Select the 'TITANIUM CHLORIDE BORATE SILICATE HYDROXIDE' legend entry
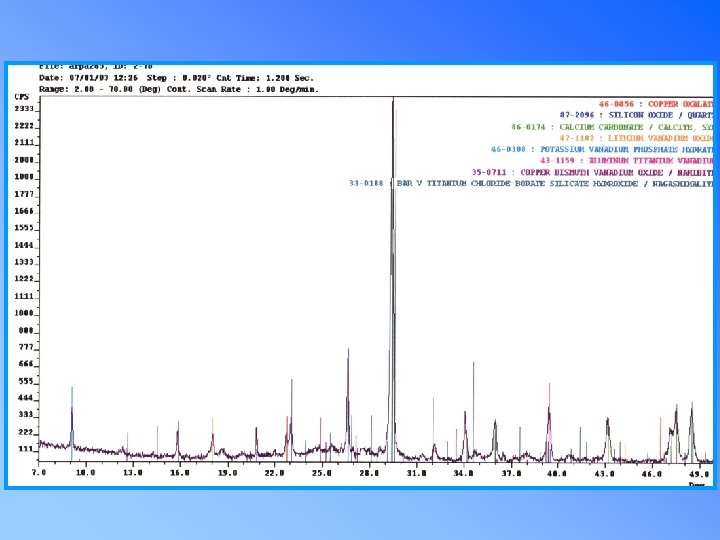The height and width of the screenshot is (540, 720). [531, 183]
